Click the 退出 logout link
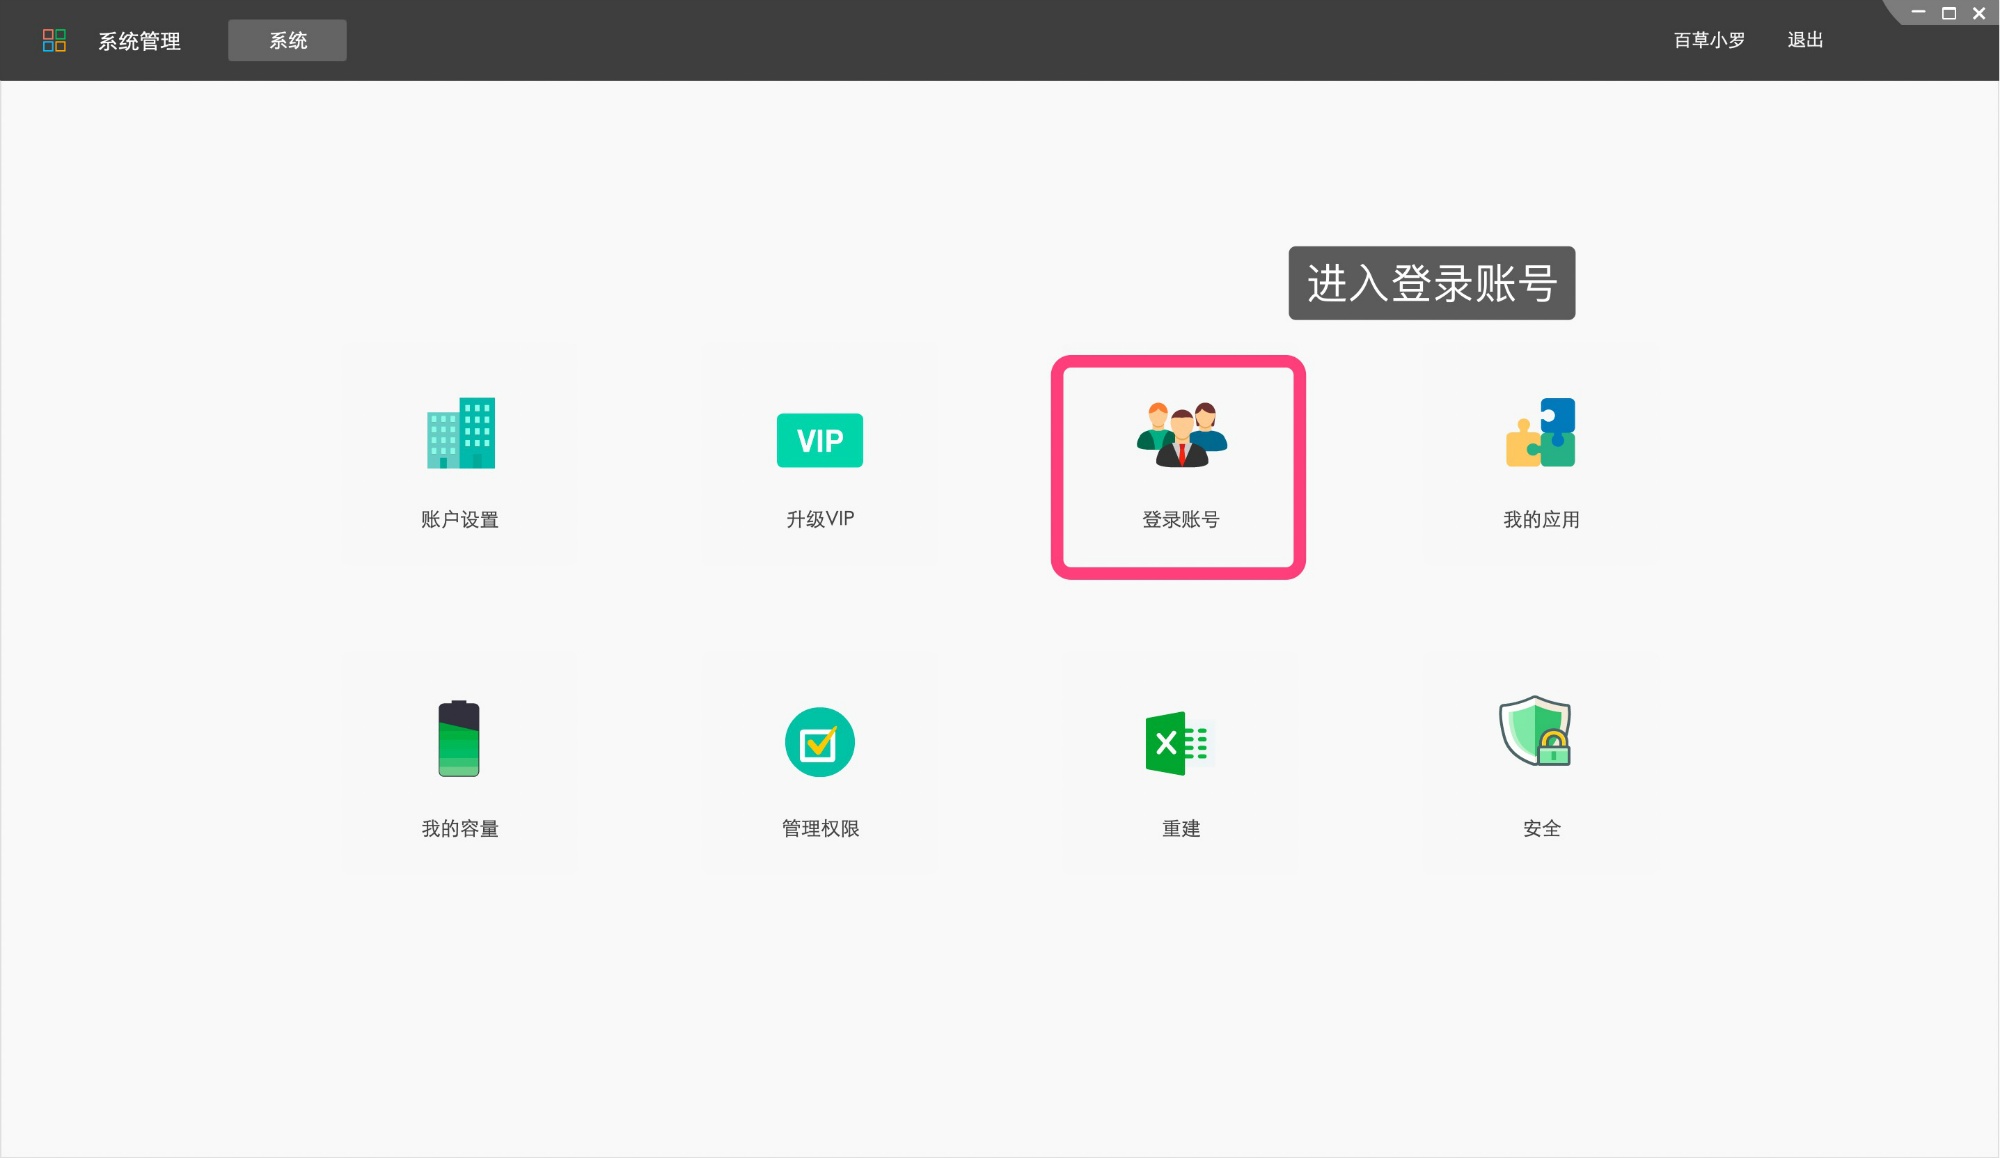This screenshot has height=1158, width=2000. [1805, 40]
